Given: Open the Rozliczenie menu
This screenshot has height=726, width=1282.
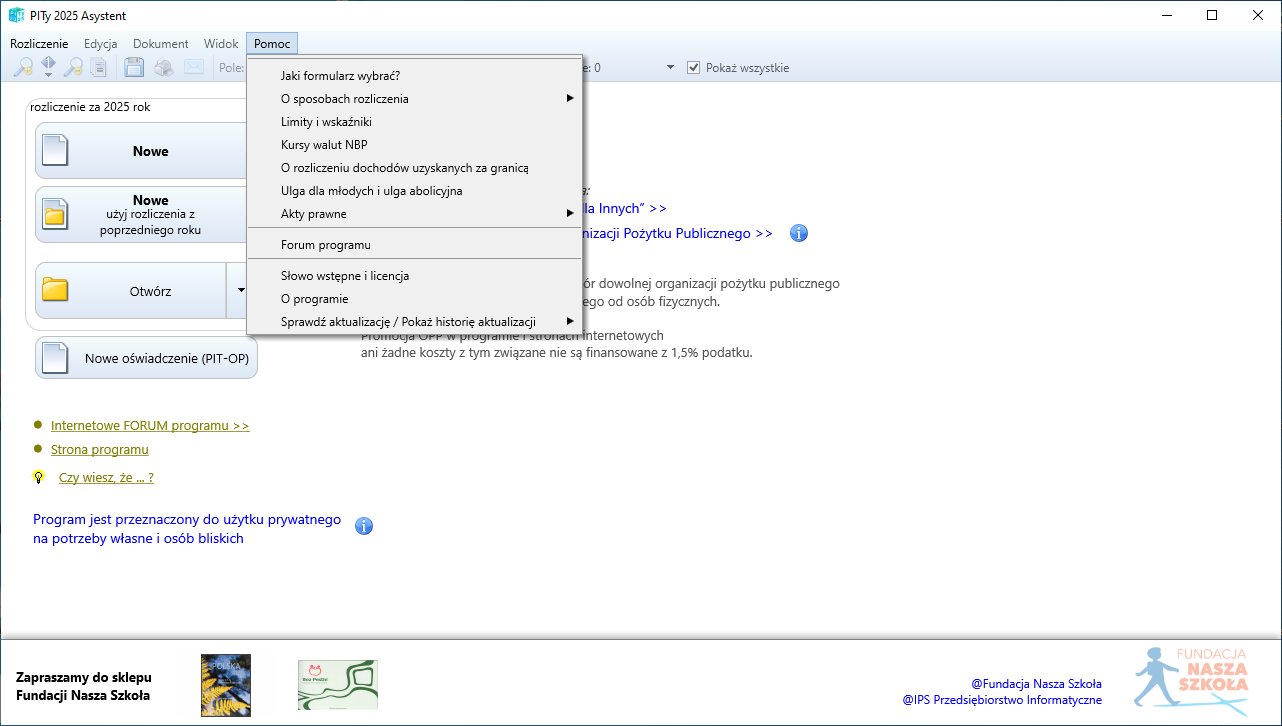Looking at the screenshot, I should 39,44.
